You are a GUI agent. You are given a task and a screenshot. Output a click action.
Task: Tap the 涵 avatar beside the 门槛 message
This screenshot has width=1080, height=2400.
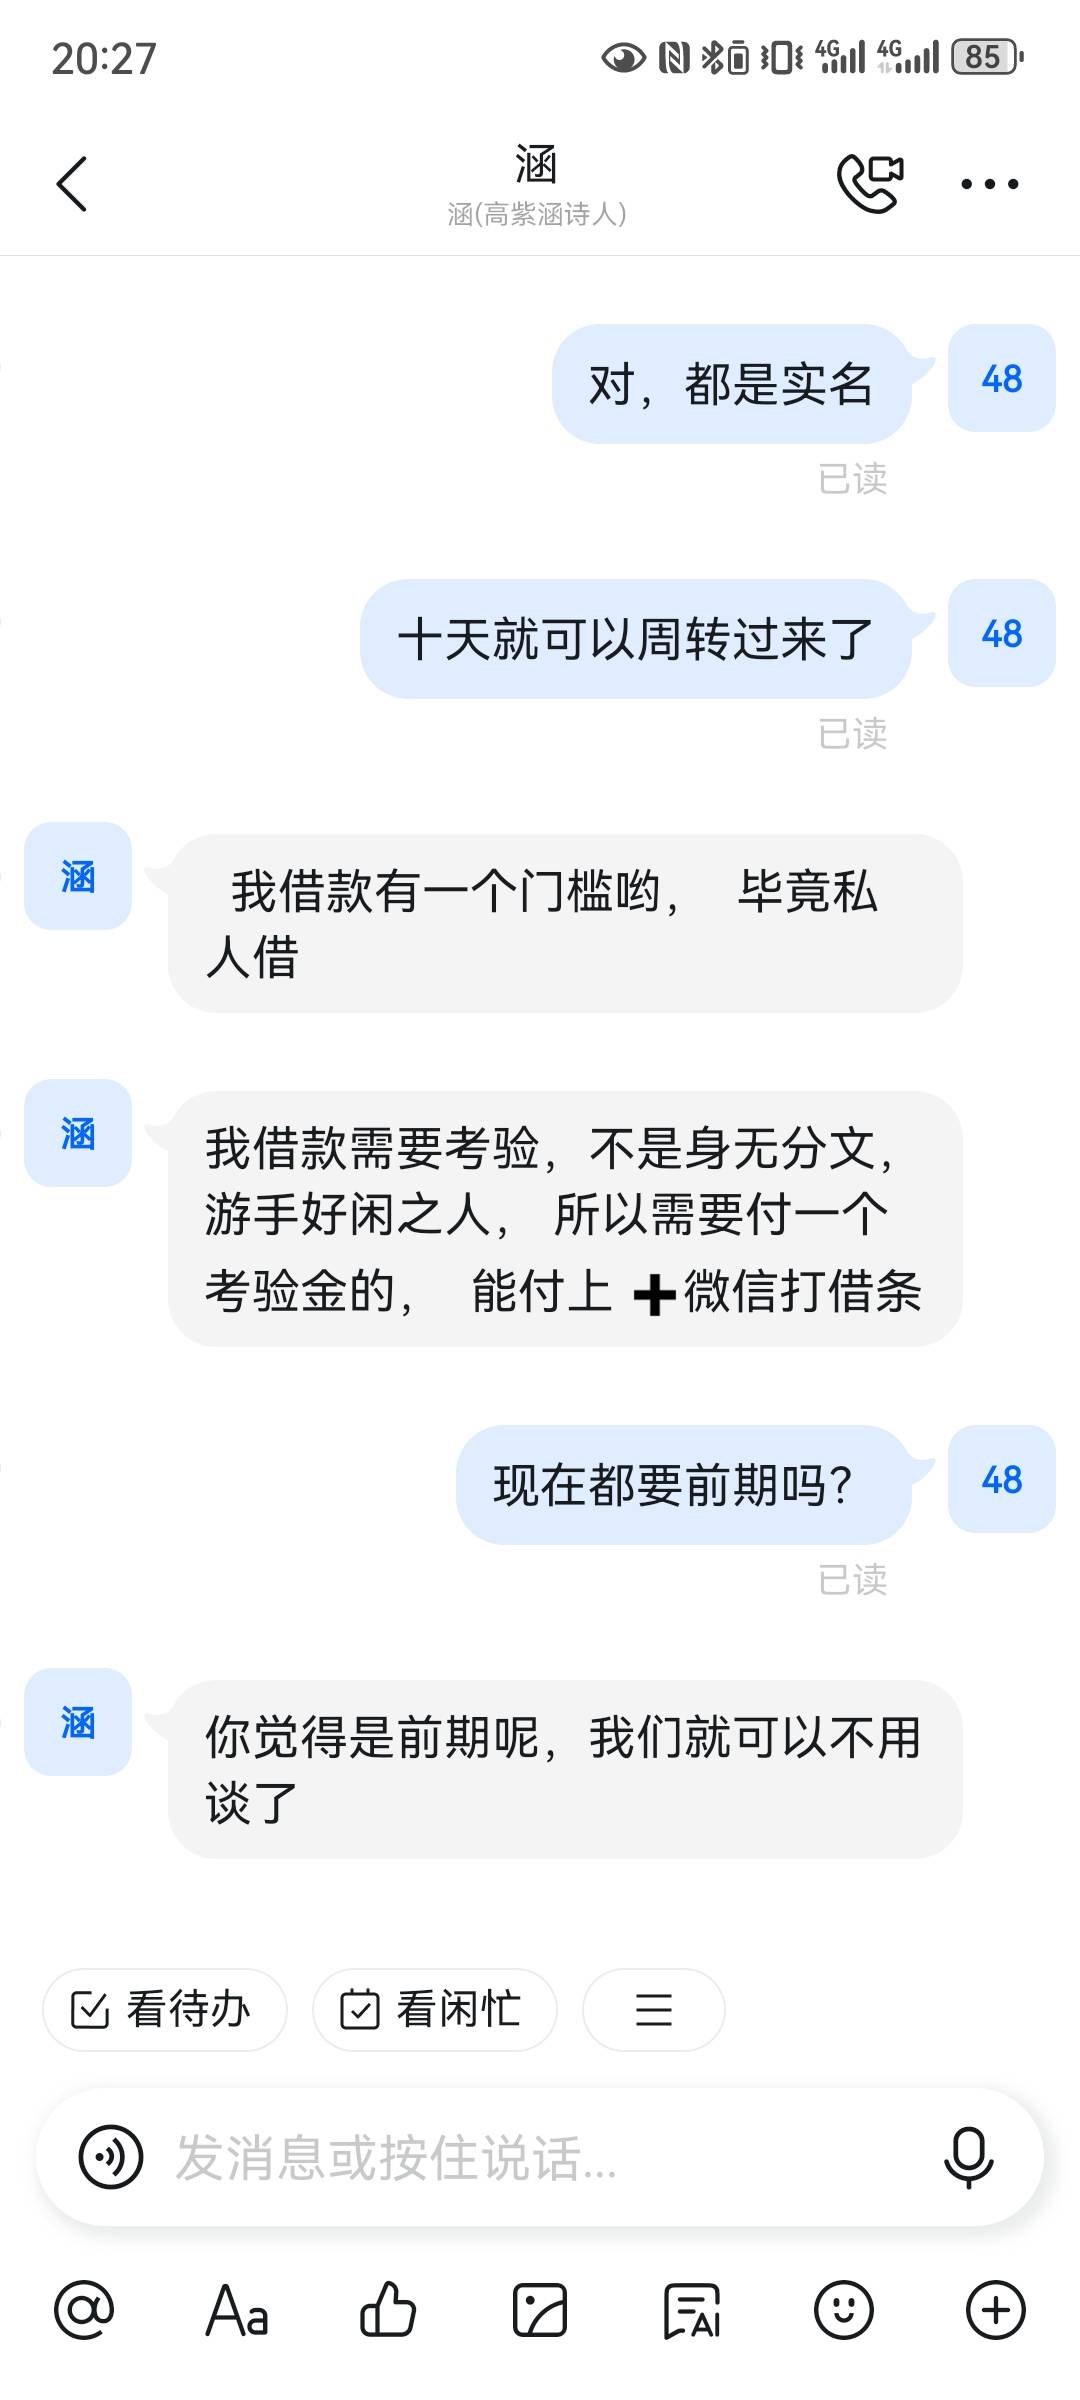click(x=78, y=876)
